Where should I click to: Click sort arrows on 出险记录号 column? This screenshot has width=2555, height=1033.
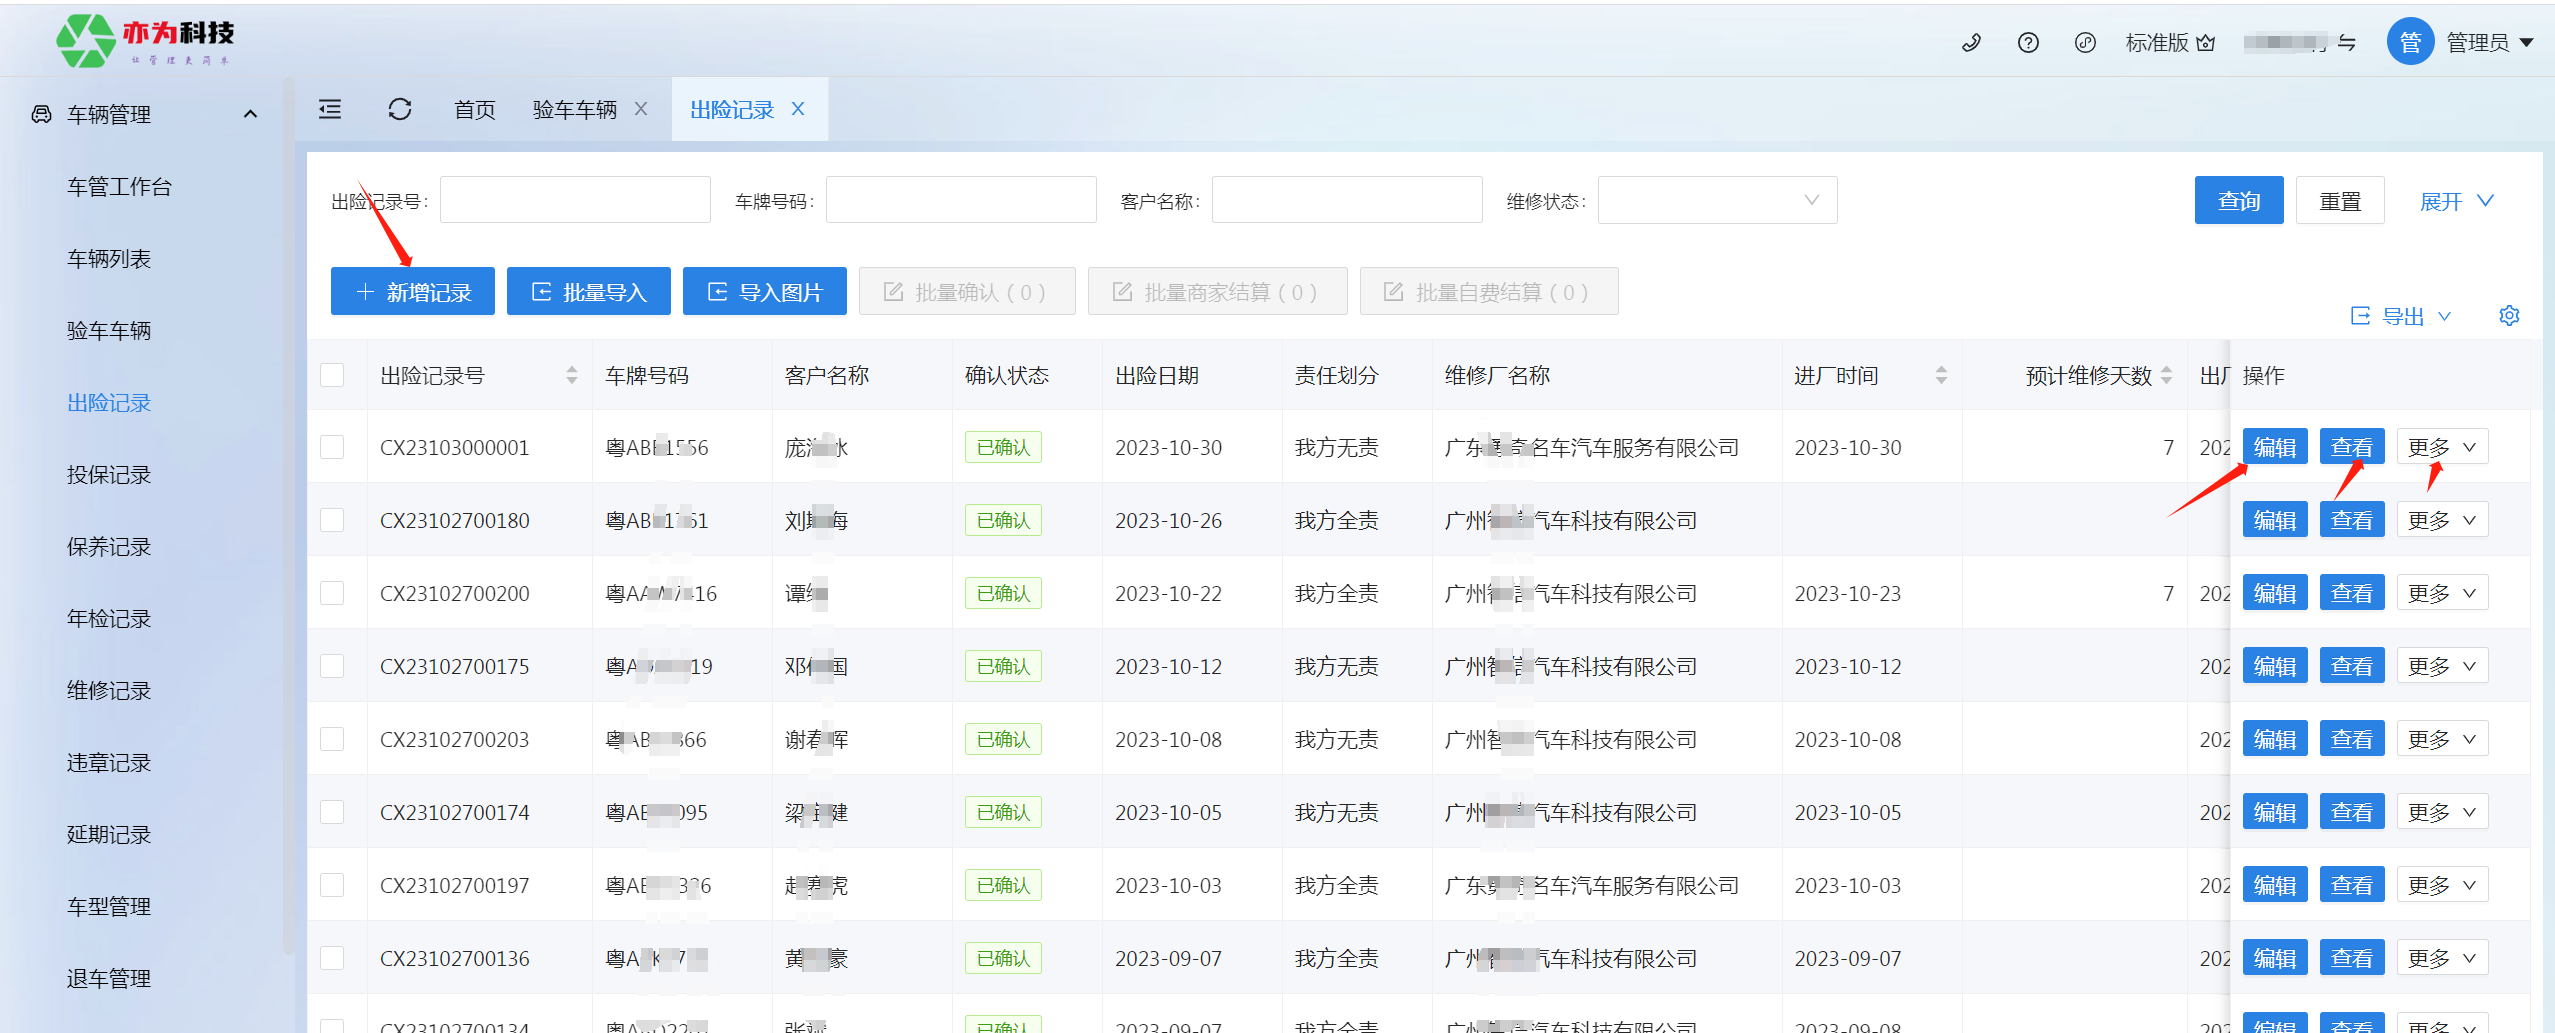tap(572, 375)
